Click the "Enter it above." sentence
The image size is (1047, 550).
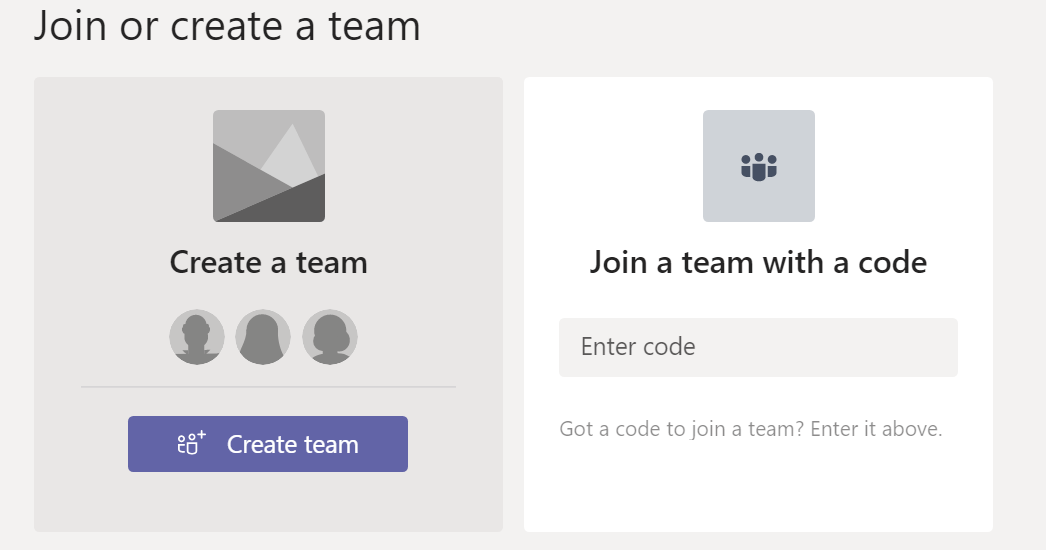point(876,429)
